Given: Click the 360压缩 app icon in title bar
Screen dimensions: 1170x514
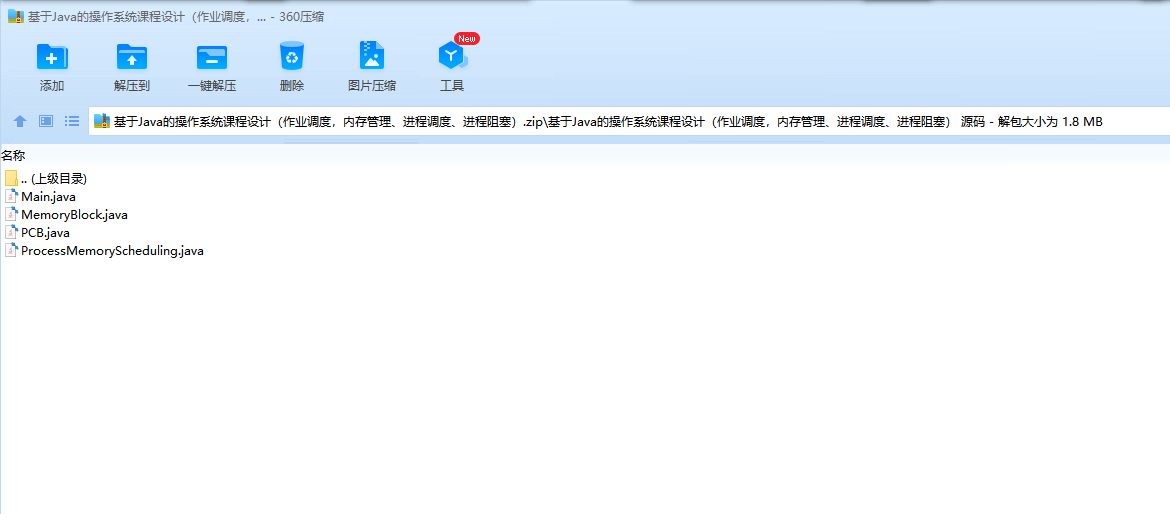Looking at the screenshot, I should (16, 16).
